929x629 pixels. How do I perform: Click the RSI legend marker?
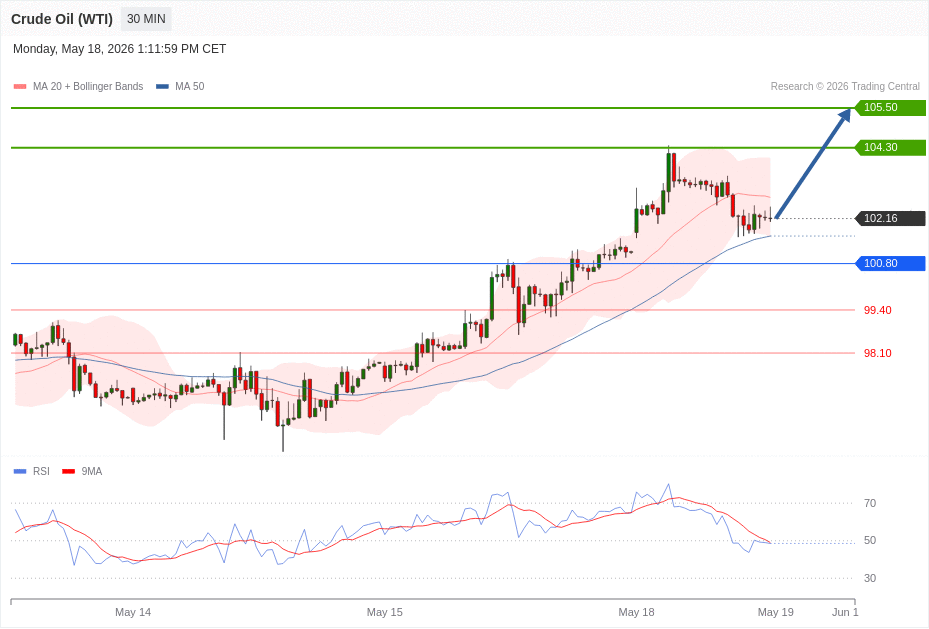click(x=20, y=471)
